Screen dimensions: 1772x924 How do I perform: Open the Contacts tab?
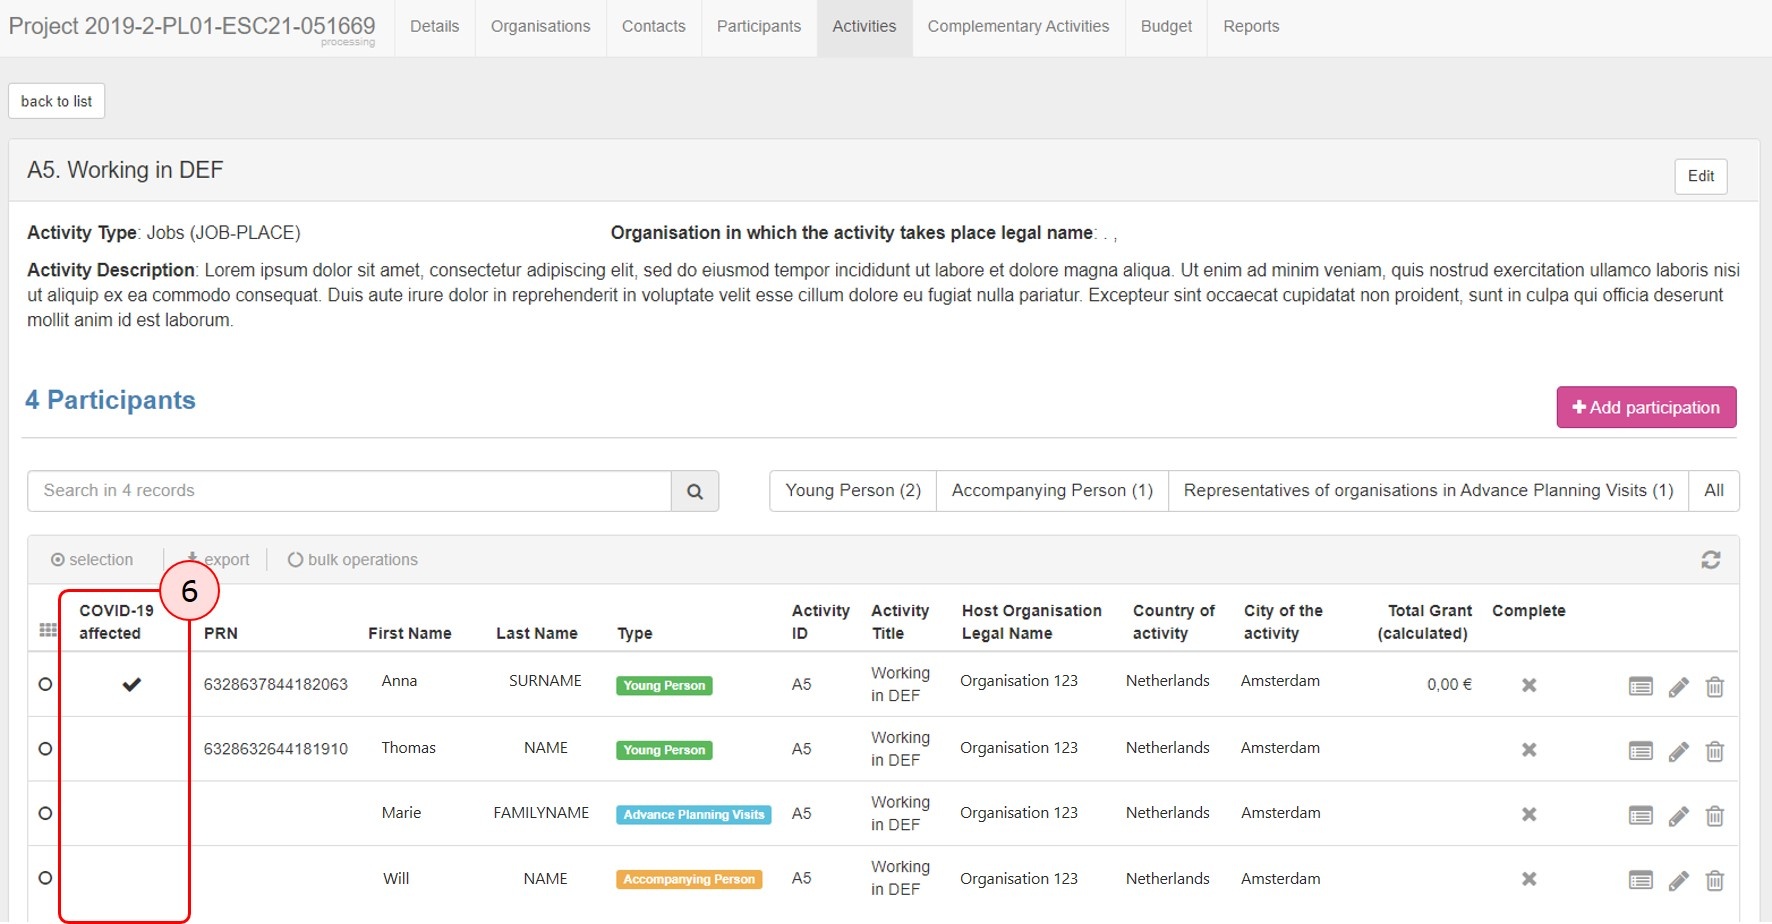[x=654, y=27]
